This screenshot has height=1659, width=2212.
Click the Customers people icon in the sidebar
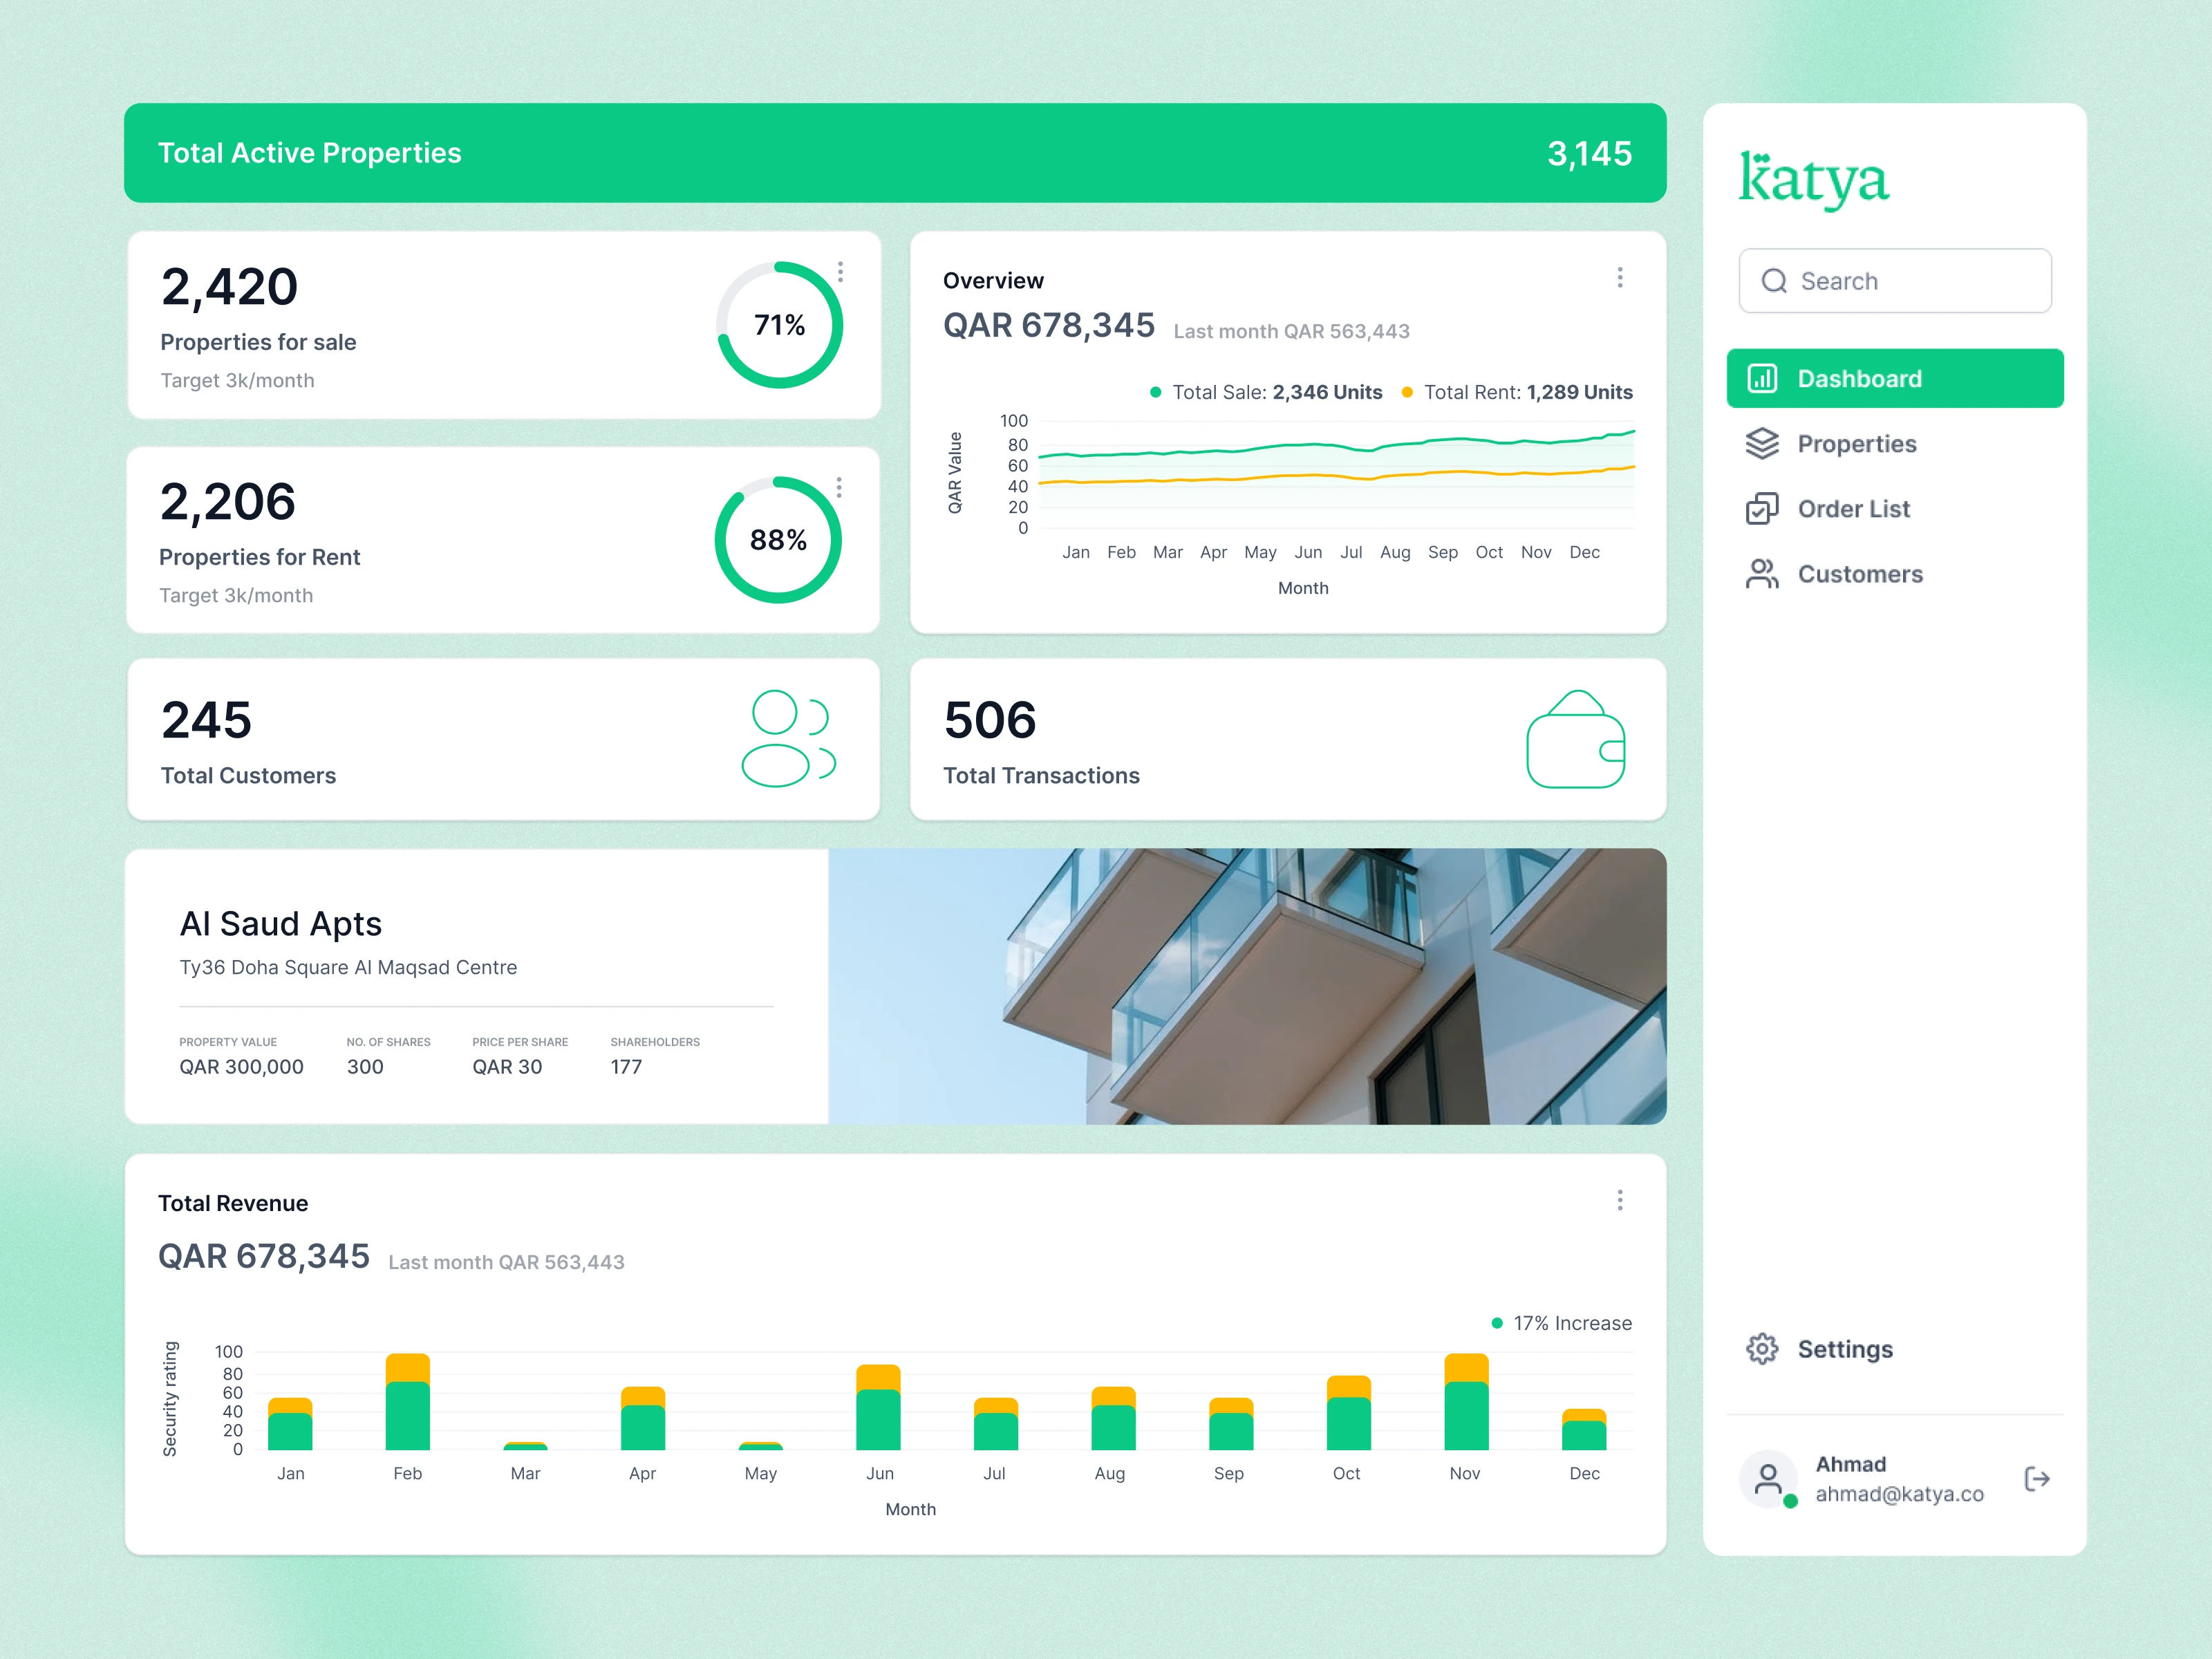1762,573
